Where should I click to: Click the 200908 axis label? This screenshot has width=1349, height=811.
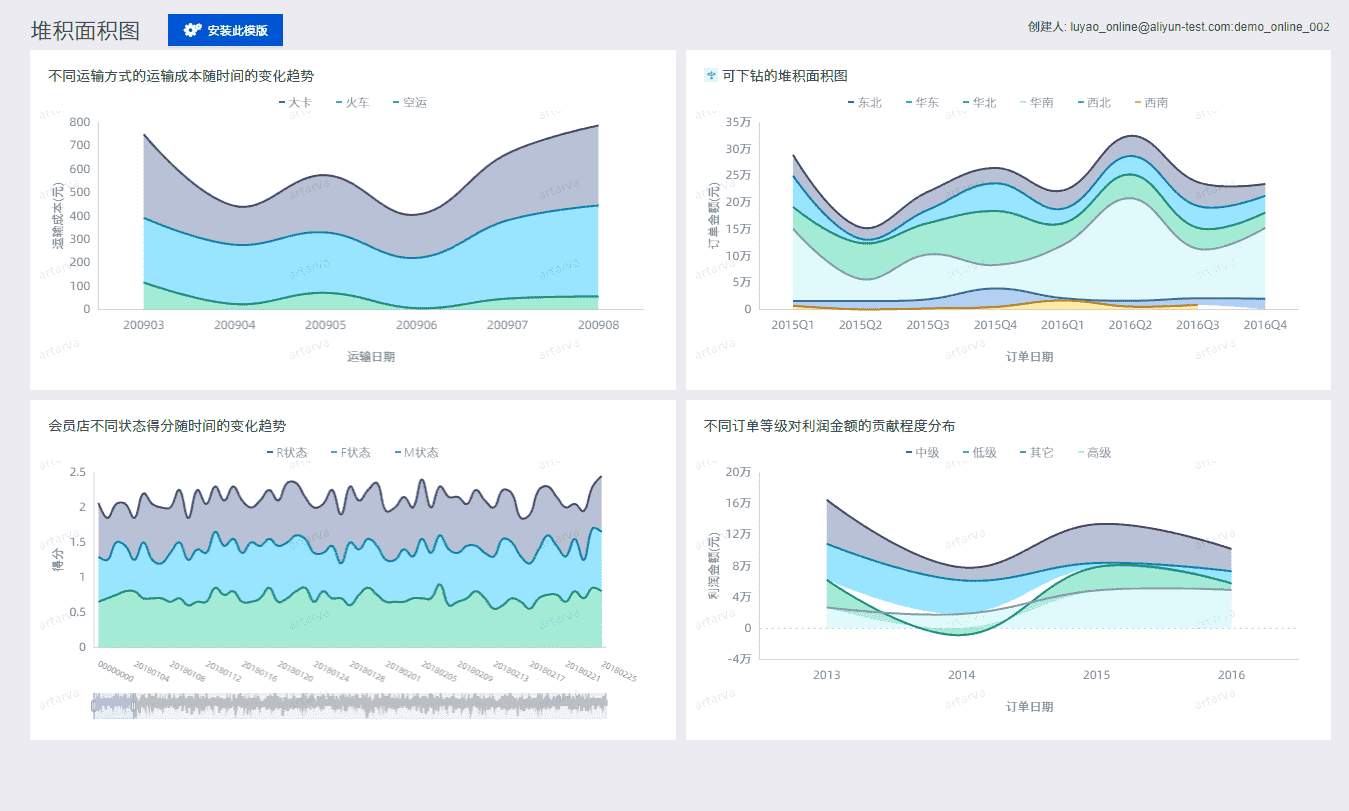pyautogui.click(x=598, y=325)
